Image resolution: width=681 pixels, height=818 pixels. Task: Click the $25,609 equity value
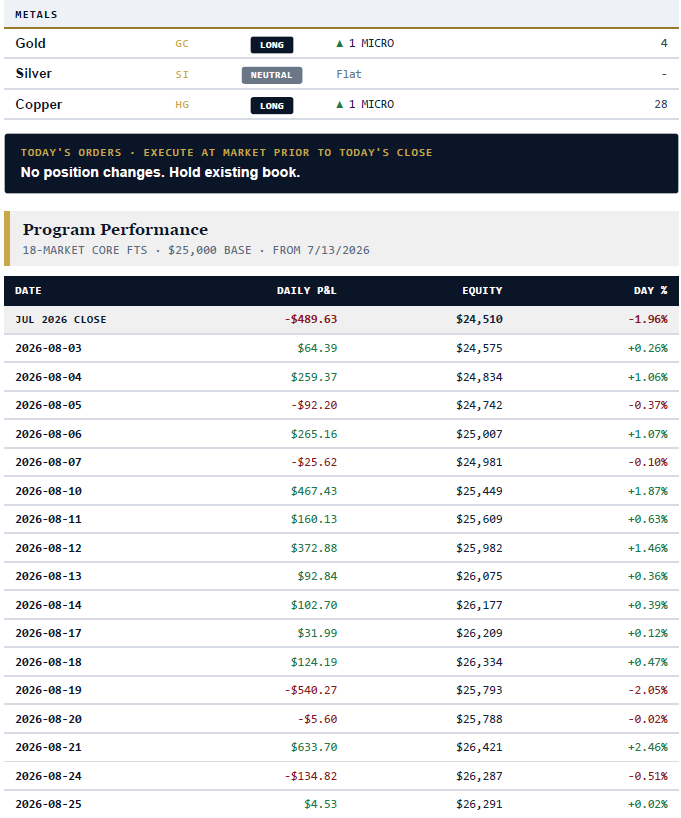[x=479, y=520]
